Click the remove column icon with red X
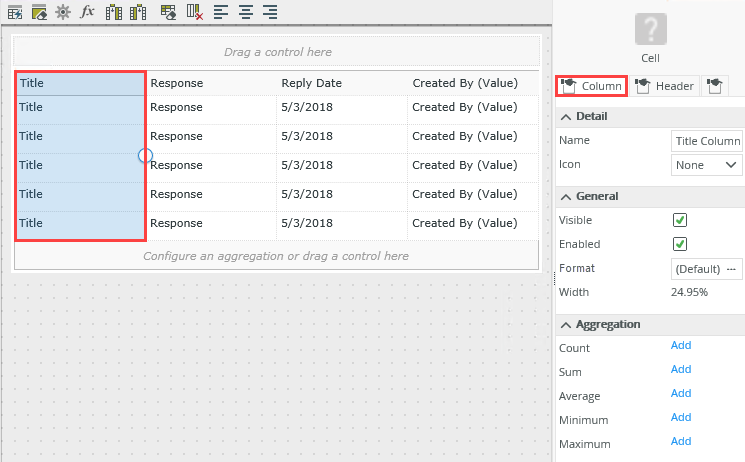Viewport: 745px width, 462px height. click(195, 12)
